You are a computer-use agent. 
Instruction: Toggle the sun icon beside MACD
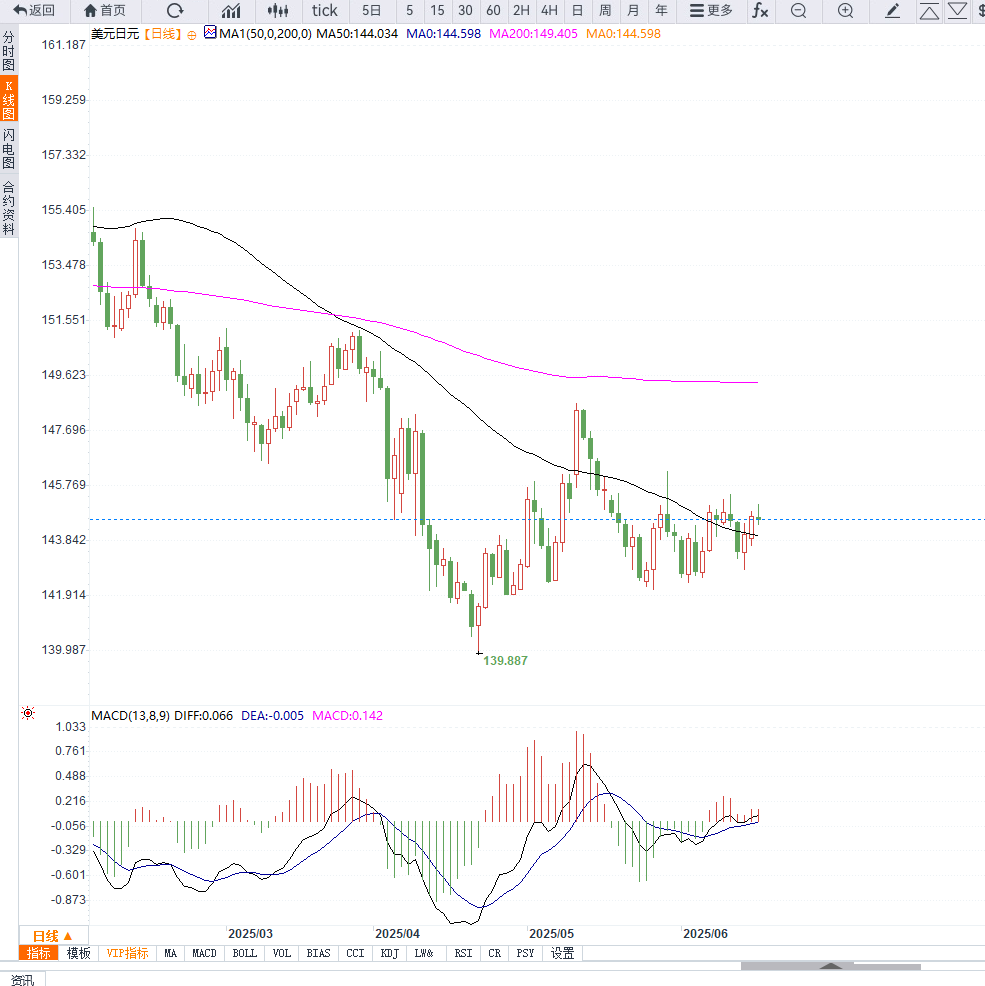pos(28,714)
